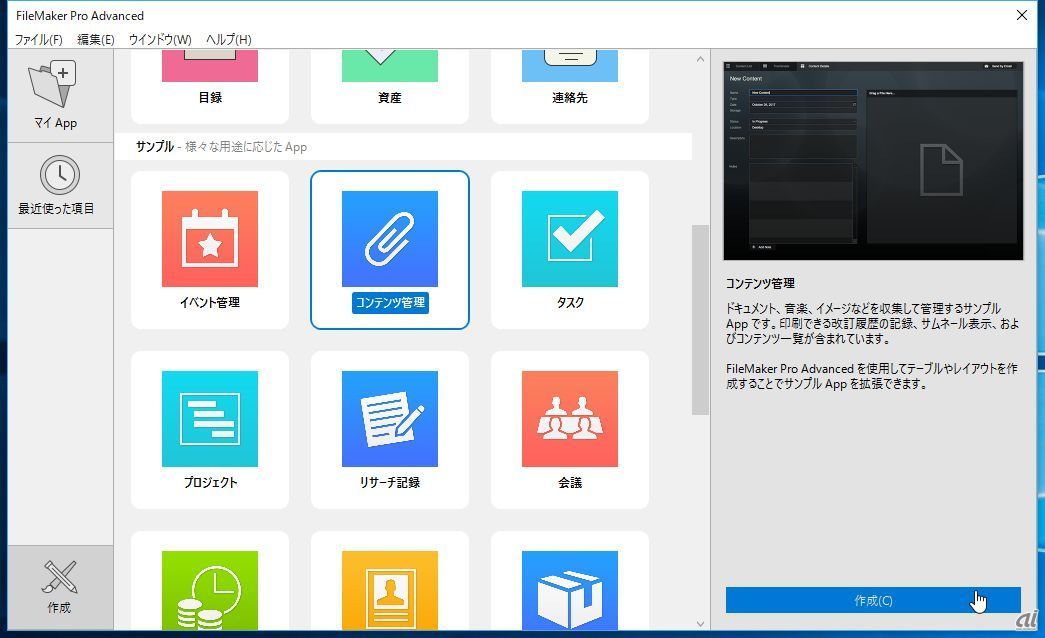Click the コンテンツ管理 heading in details panel
The image size is (1045, 638).
(x=760, y=283)
